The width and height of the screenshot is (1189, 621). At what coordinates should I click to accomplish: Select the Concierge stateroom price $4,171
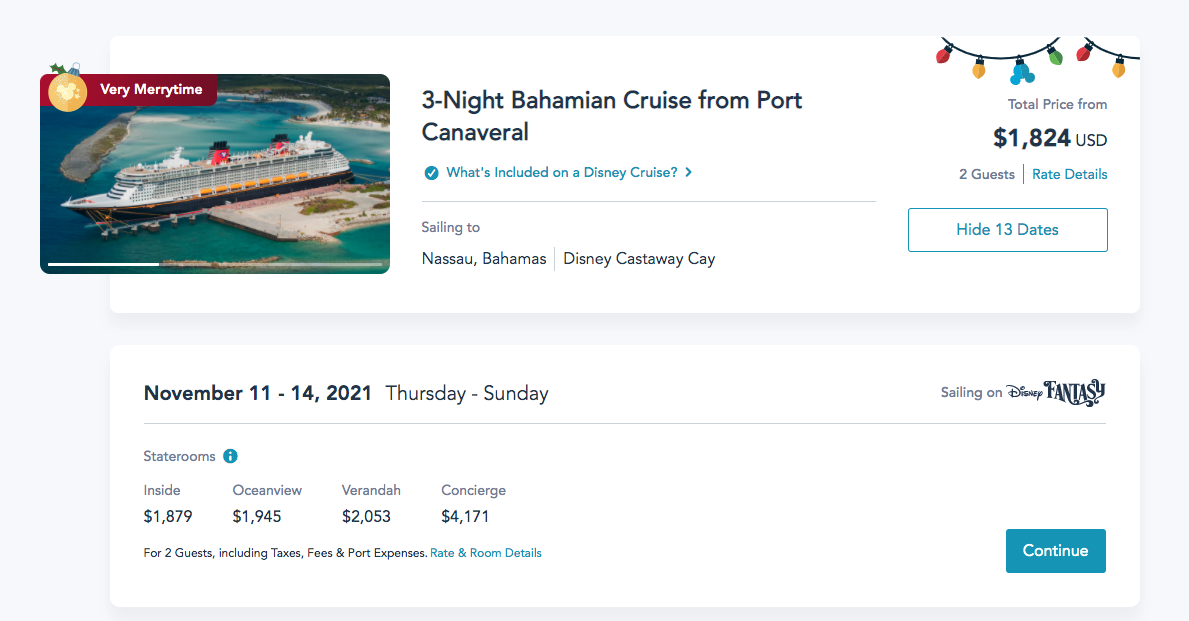coord(465,516)
